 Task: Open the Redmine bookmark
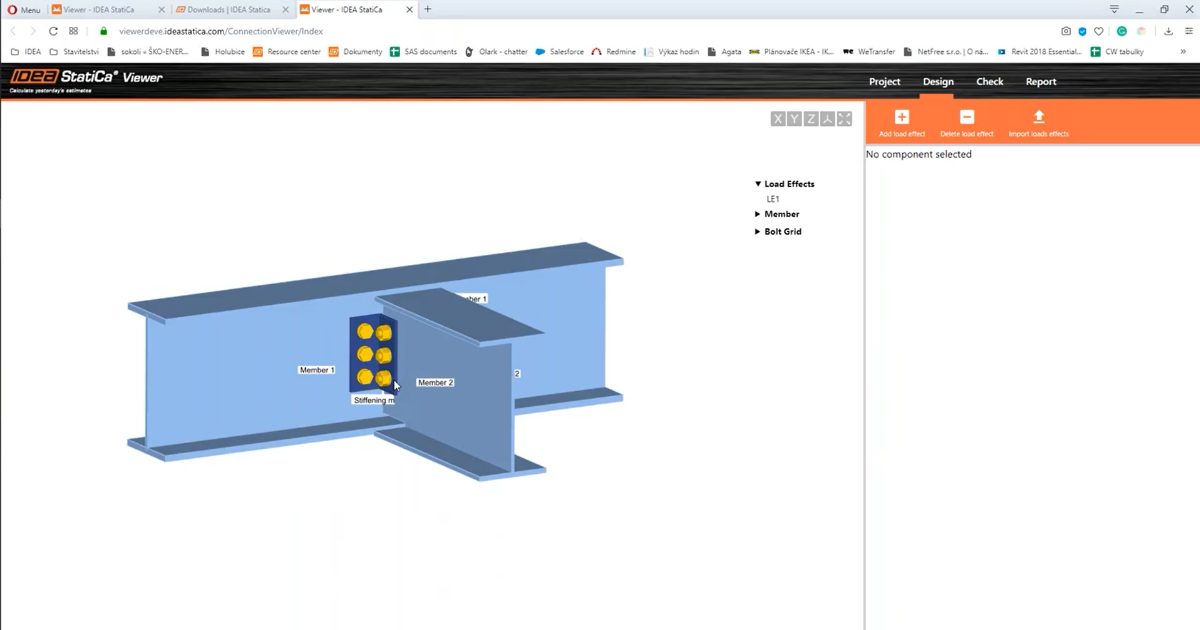(614, 52)
